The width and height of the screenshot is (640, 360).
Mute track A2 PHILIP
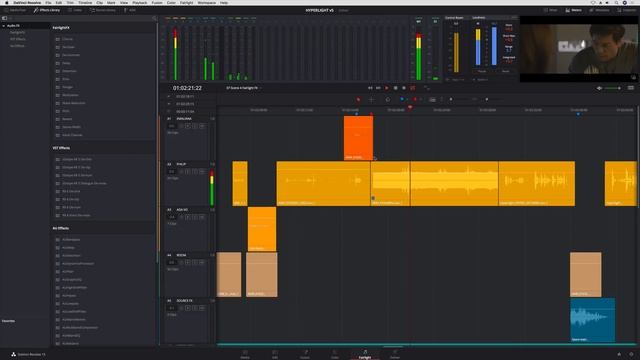(x=202, y=171)
